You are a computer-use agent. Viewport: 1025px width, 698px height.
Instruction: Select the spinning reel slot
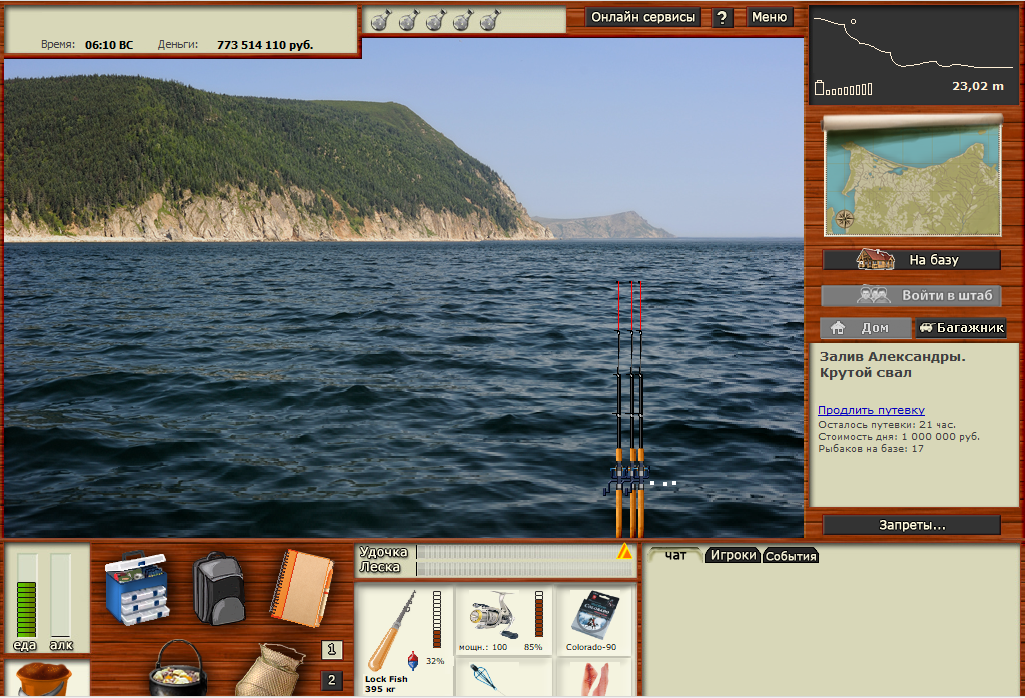503,620
